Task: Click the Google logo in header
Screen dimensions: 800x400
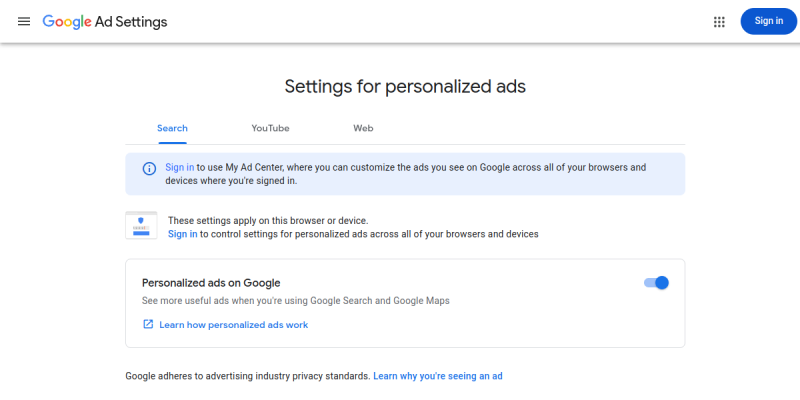Action: [x=67, y=22]
